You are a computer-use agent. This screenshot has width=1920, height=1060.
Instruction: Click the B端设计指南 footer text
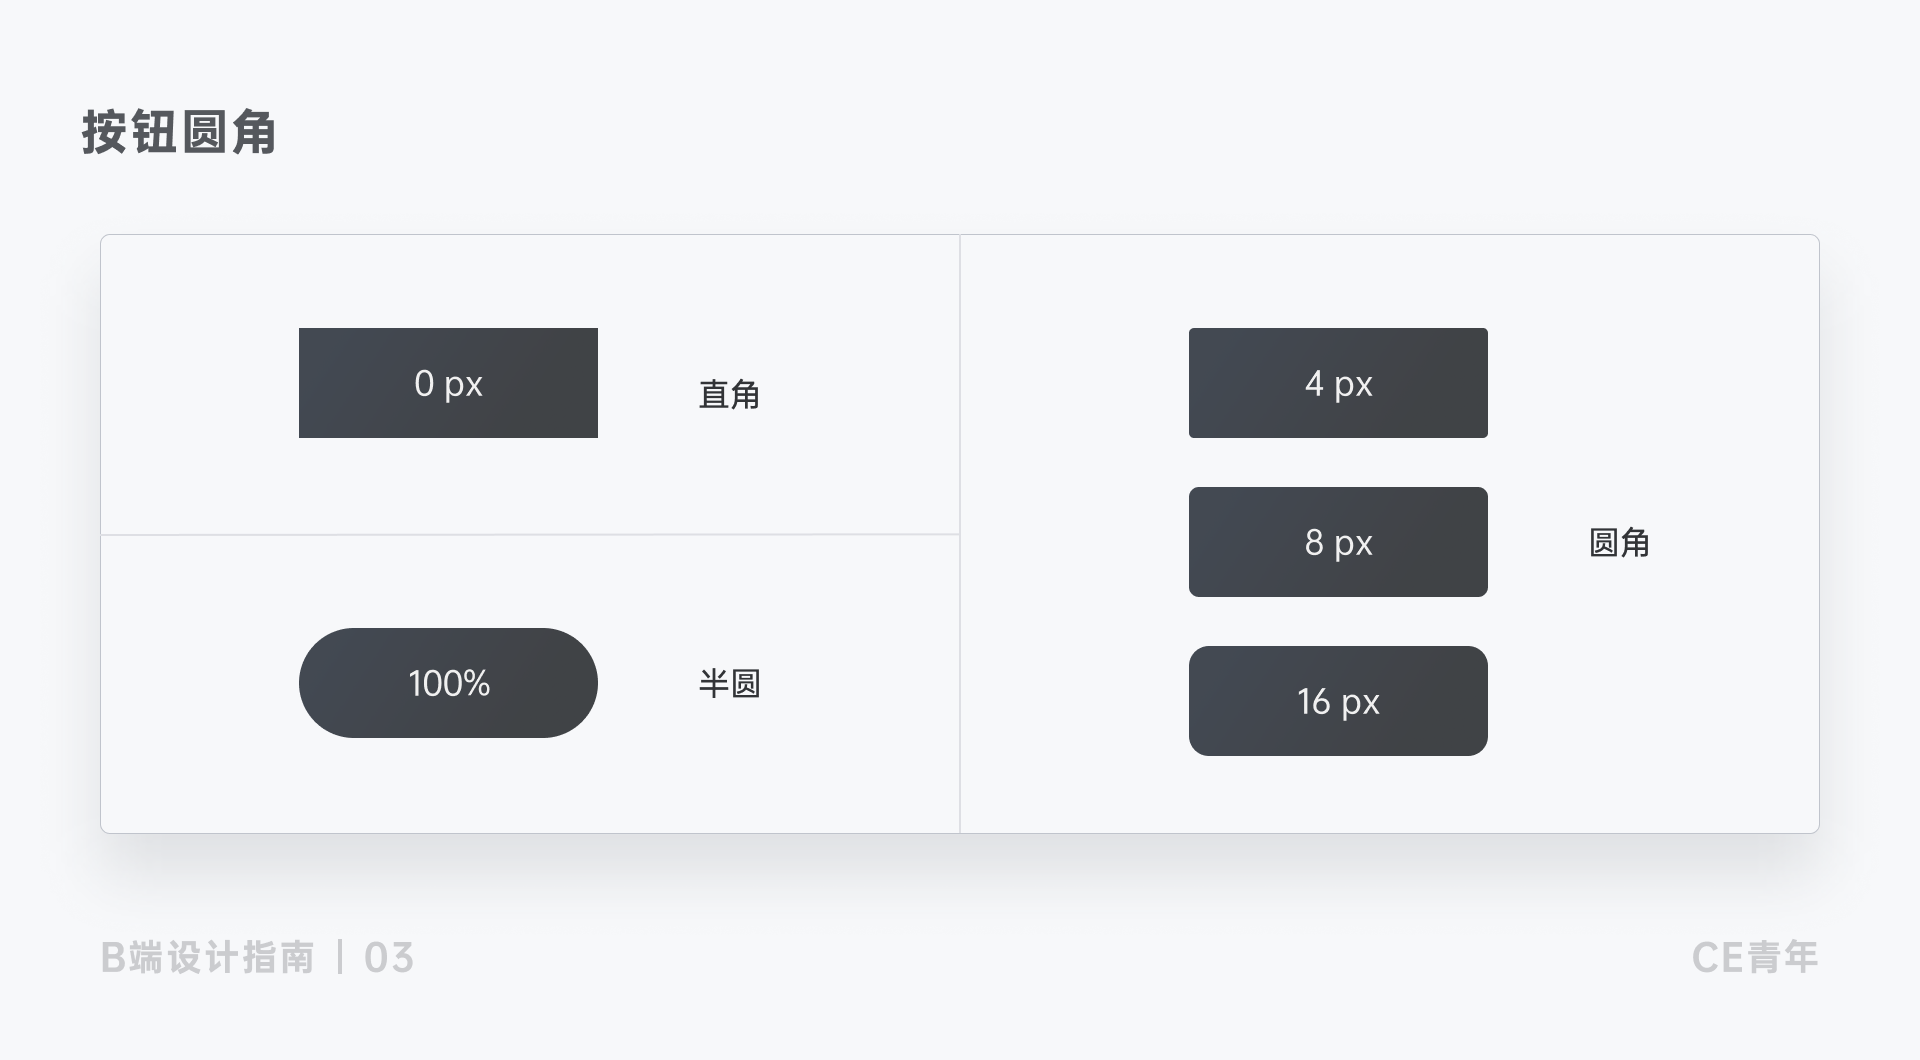point(208,958)
